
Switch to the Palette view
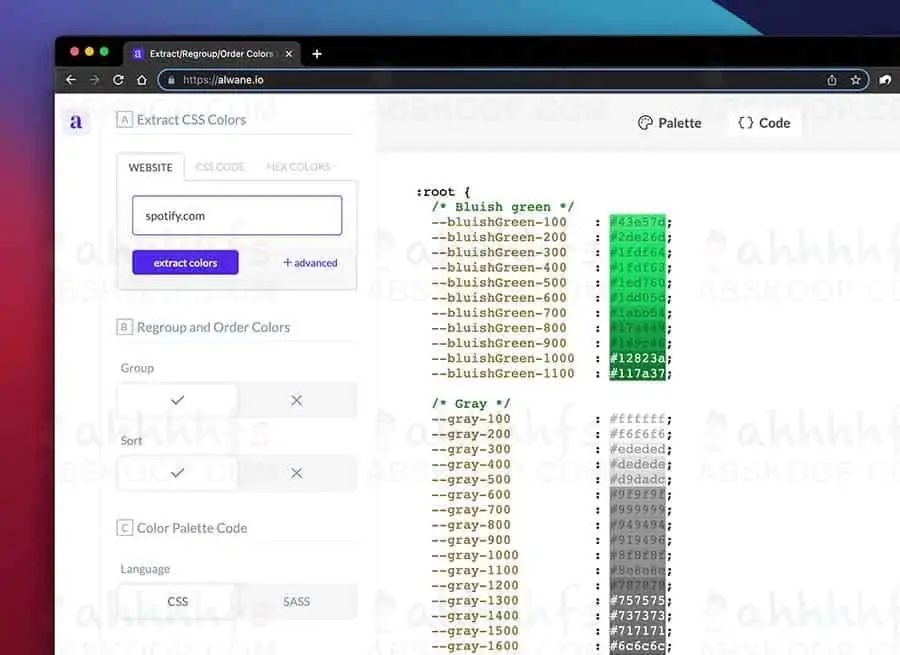pyautogui.click(x=670, y=123)
